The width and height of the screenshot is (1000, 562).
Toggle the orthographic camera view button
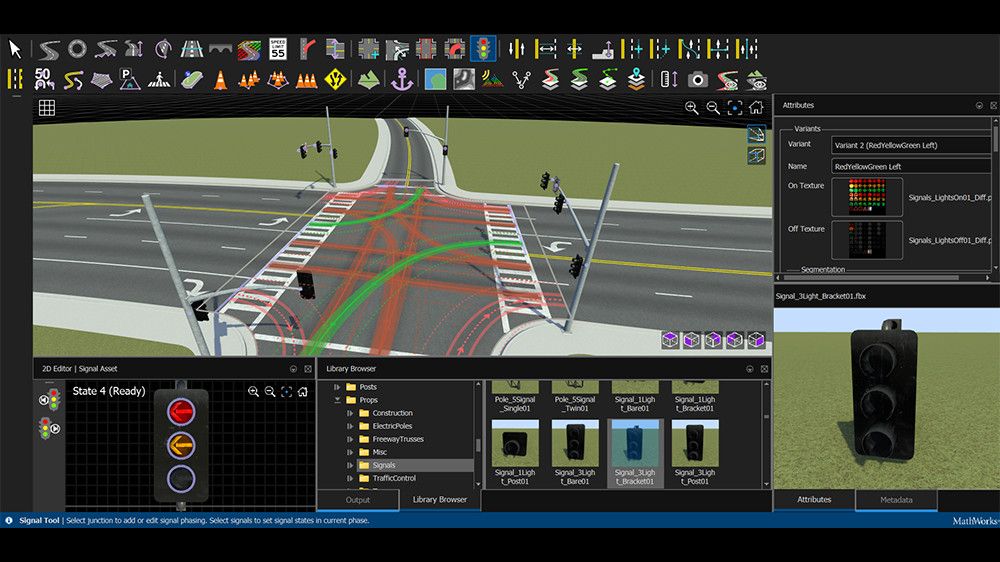(757, 155)
